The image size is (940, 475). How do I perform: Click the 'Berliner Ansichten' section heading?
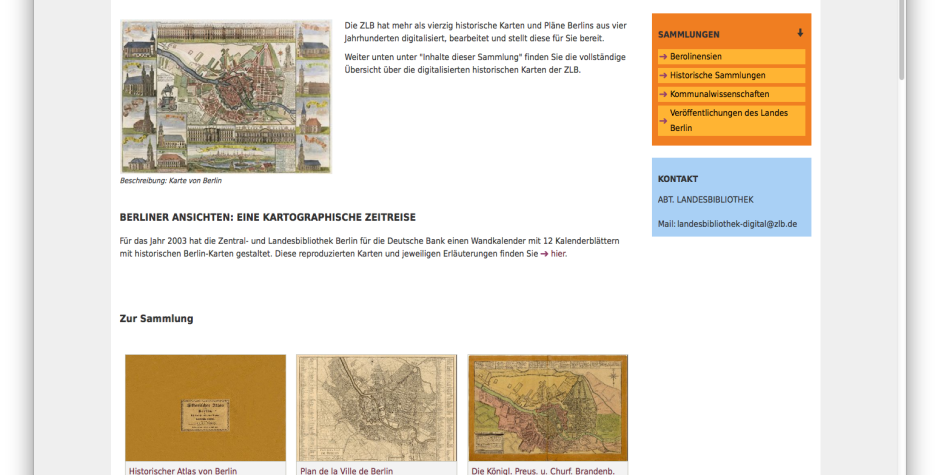tap(267, 217)
